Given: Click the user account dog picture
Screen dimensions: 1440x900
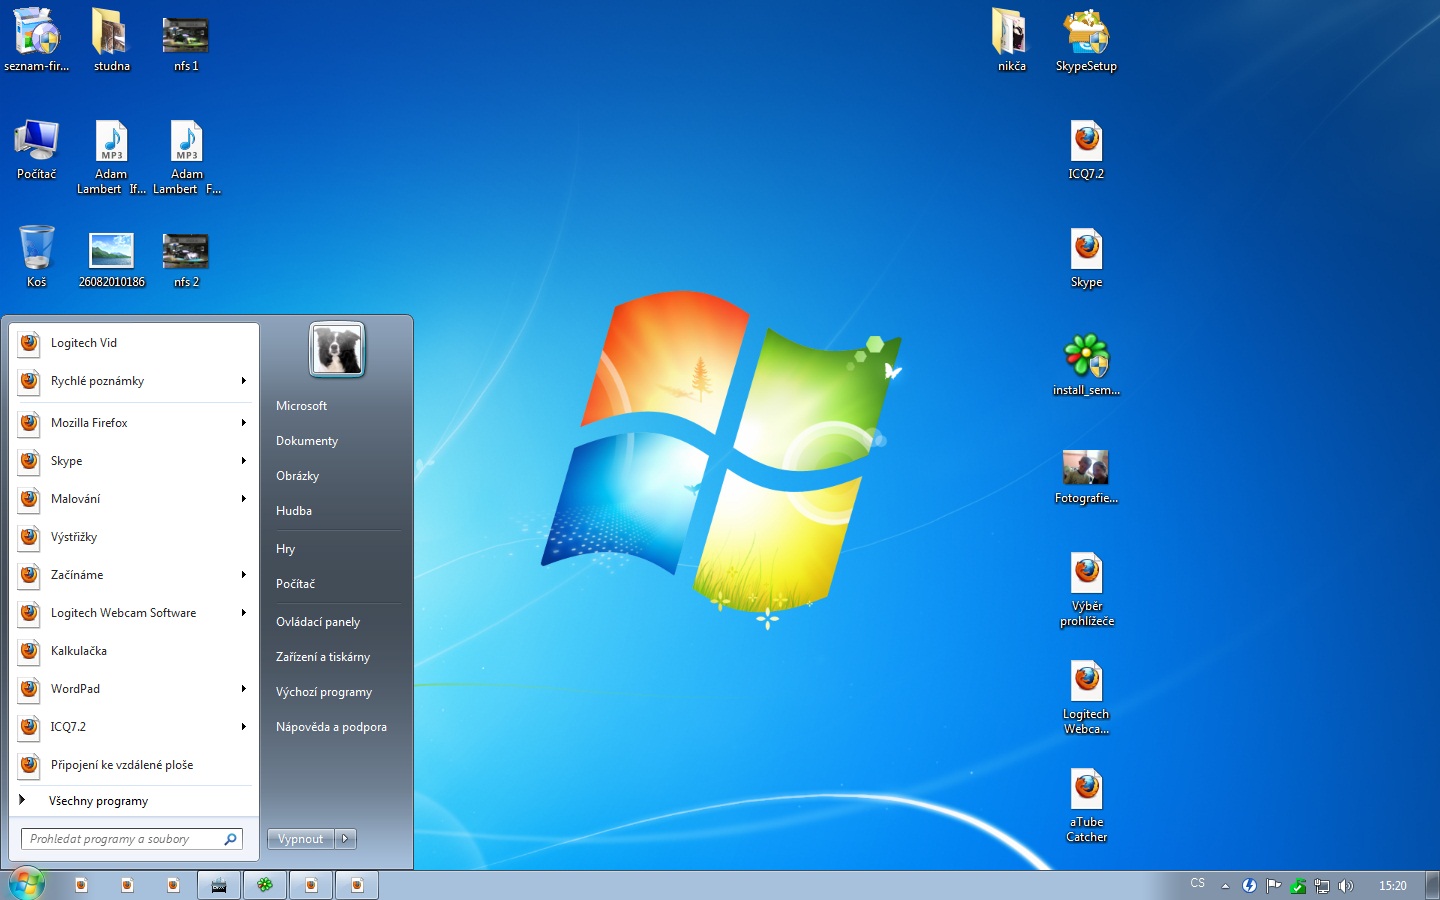Looking at the screenshot, I should point(337,349).
